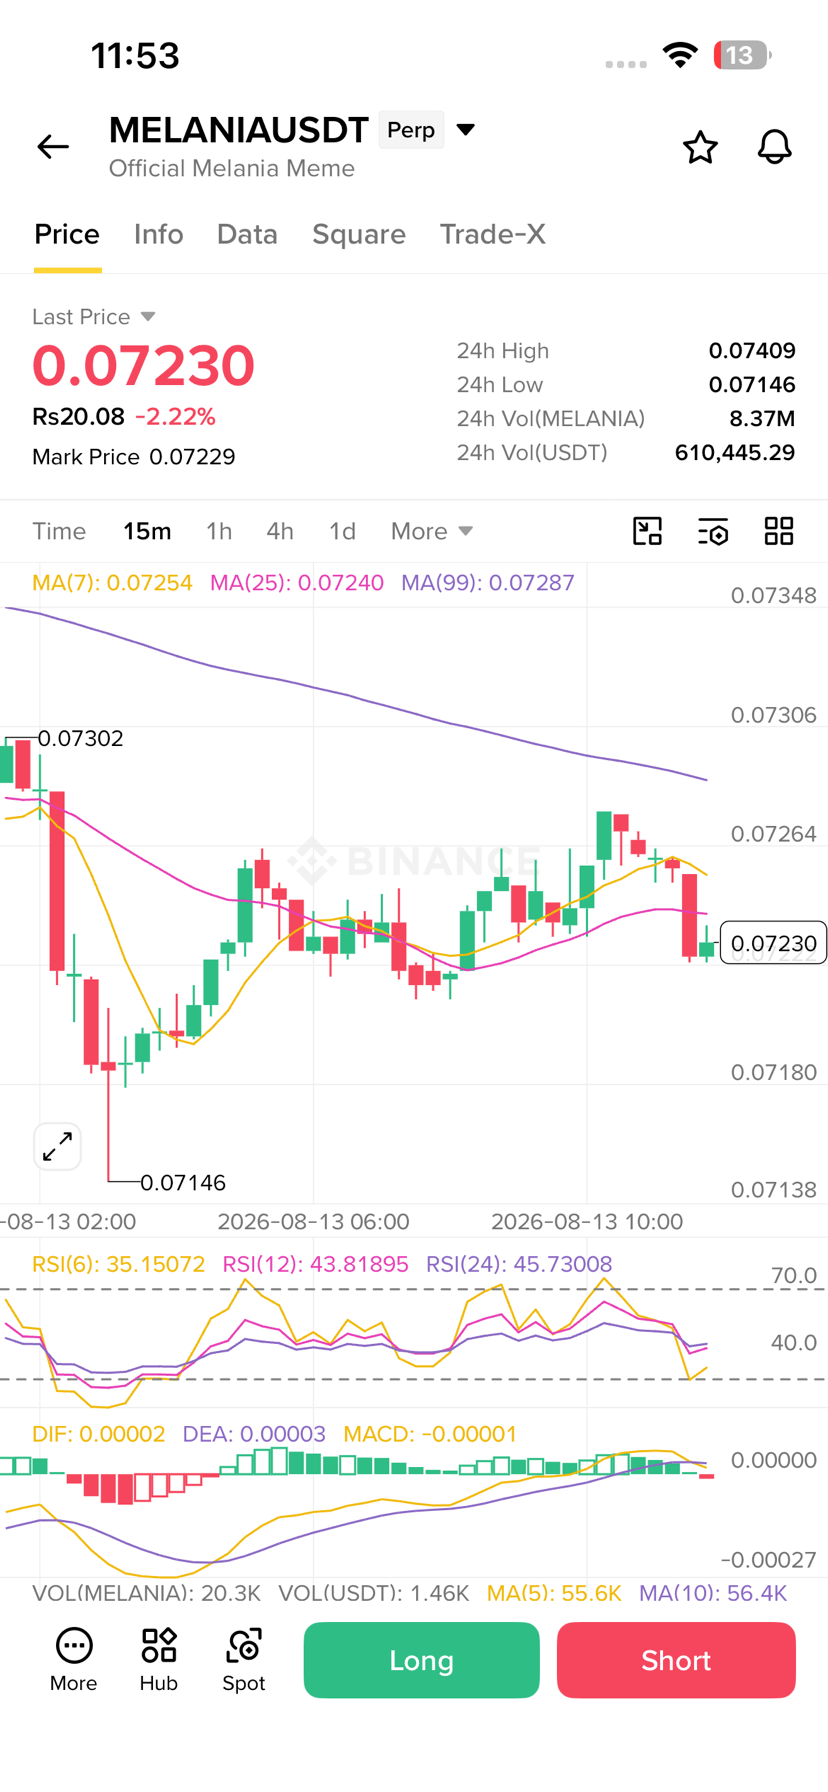Tap the chart low marker 0.07146
This screenshot has width=828, height=1792.
pos(183,1183)
